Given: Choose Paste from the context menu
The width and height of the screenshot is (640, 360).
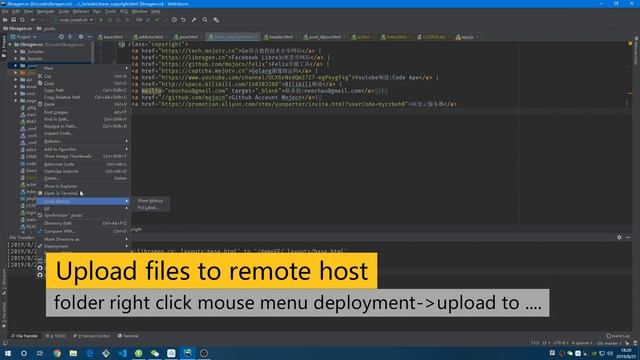Looking at the screenshot, I should [x=83, y=104].
